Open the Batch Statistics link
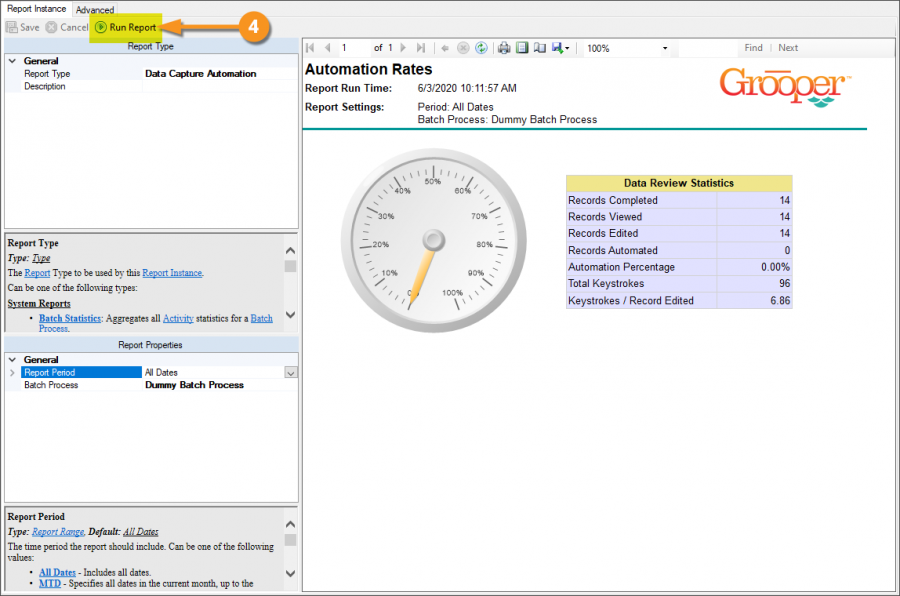The height and width of the screenshot is (596, 900). click(x=70, y=318)
